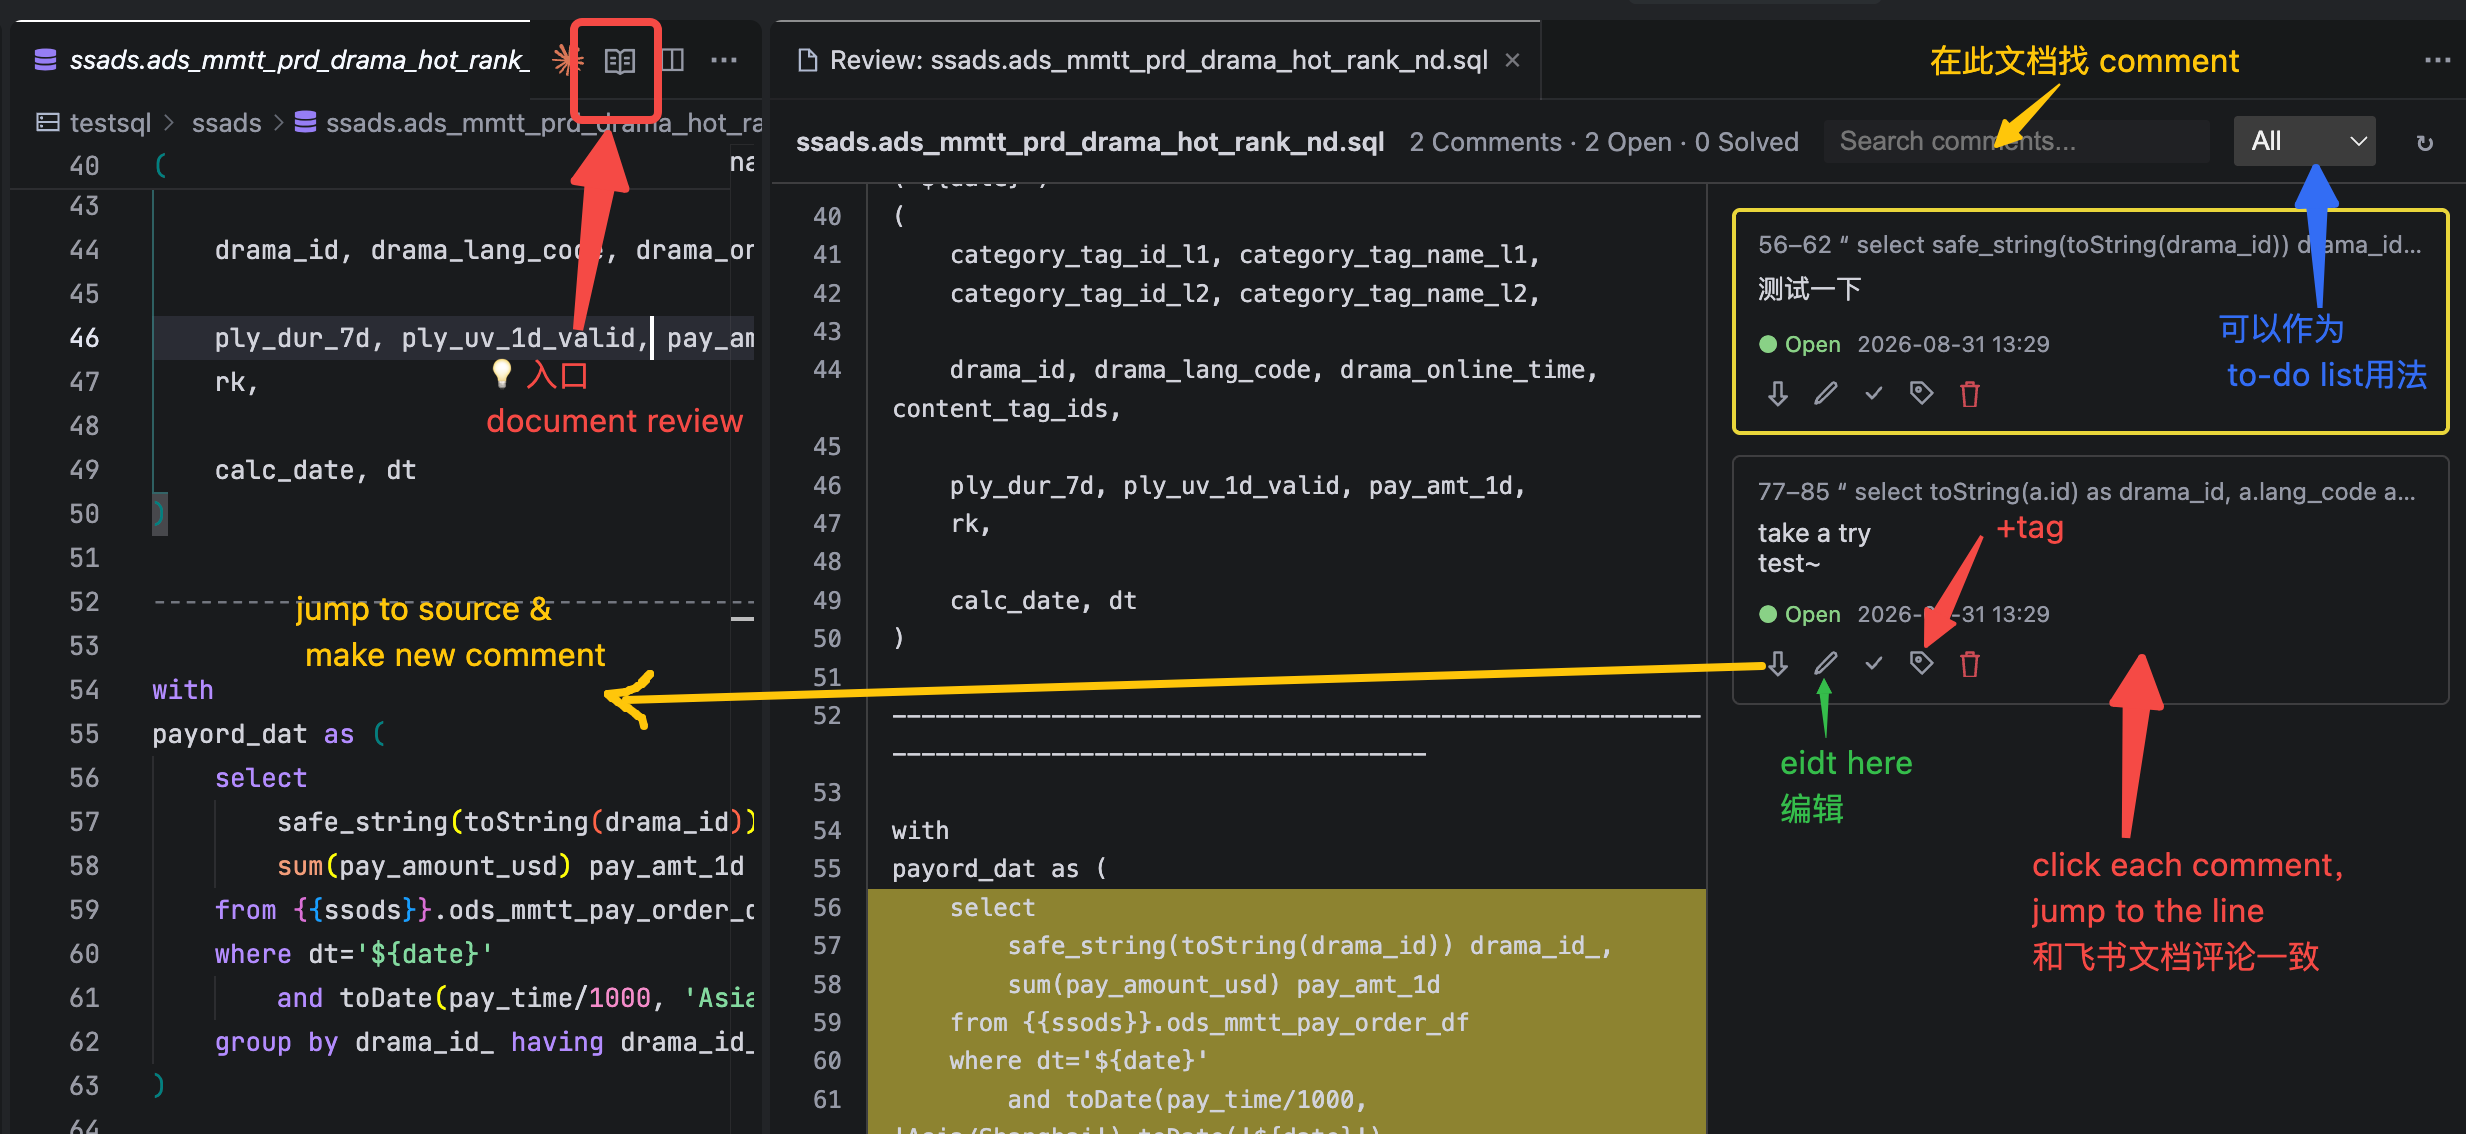
Task: Click the orange Claude spark icon
Action: point(568,61)
